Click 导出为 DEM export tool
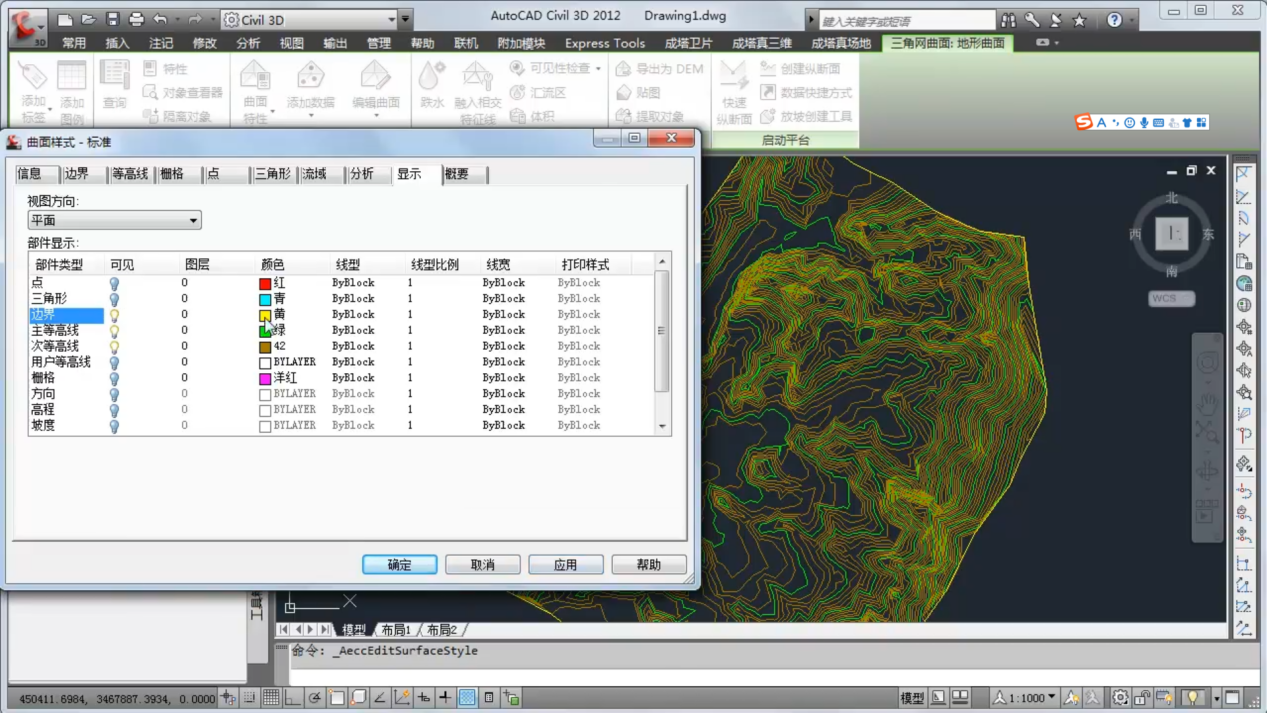The width and height of the screenshot is (1267, 713). pyautogui.click(x=659, y=69)
